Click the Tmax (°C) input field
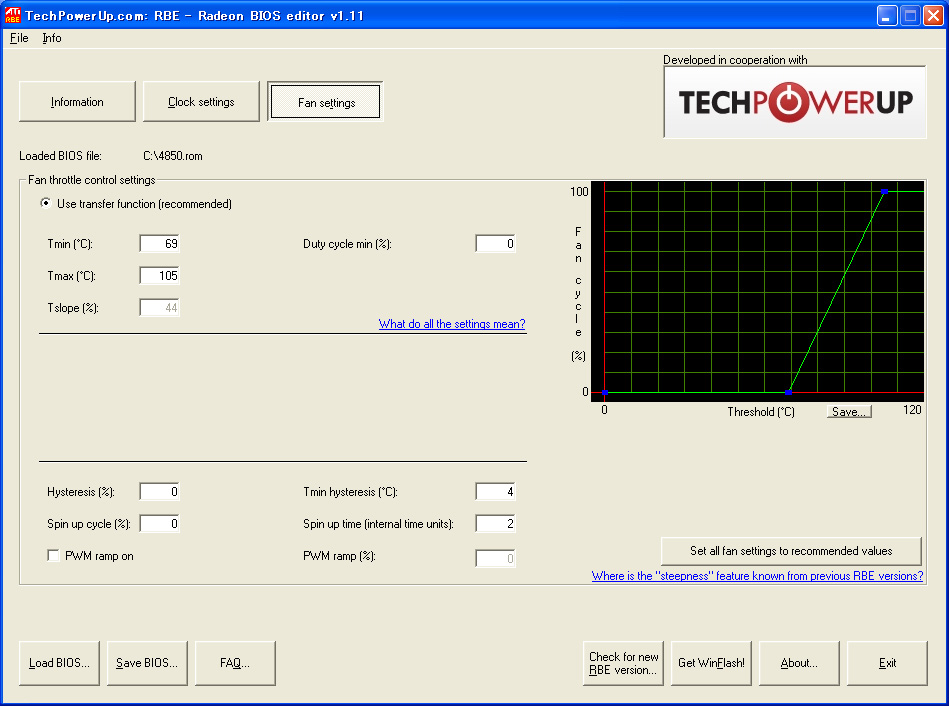949x706 pixels. coord(160,276)
